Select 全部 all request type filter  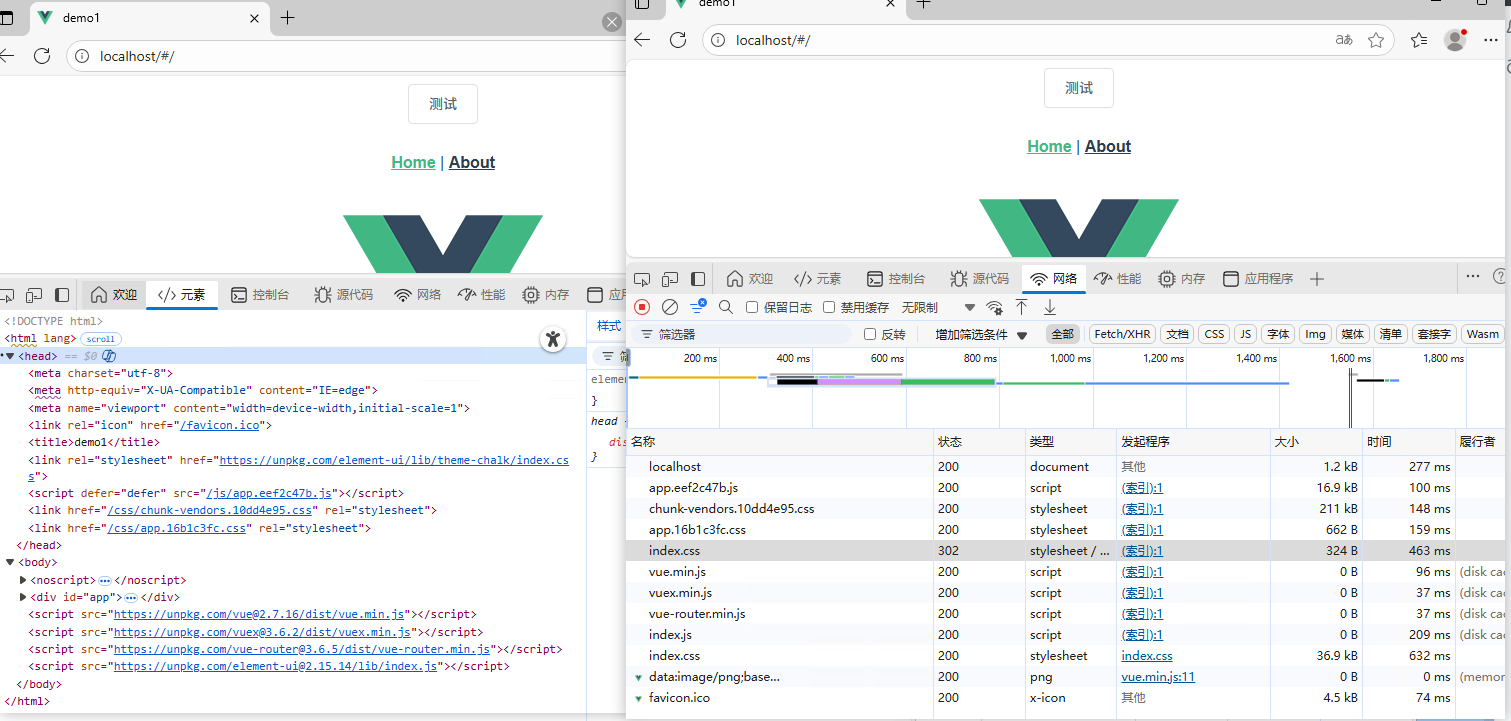click(1062, 334)
